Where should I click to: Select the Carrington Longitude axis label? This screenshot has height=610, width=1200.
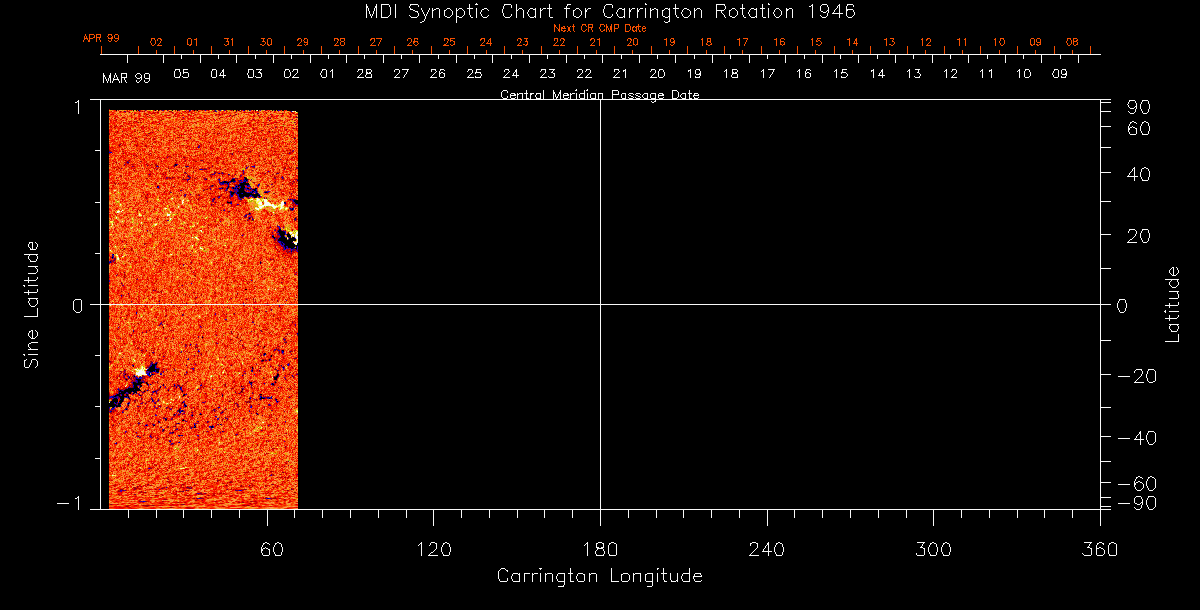599,576
